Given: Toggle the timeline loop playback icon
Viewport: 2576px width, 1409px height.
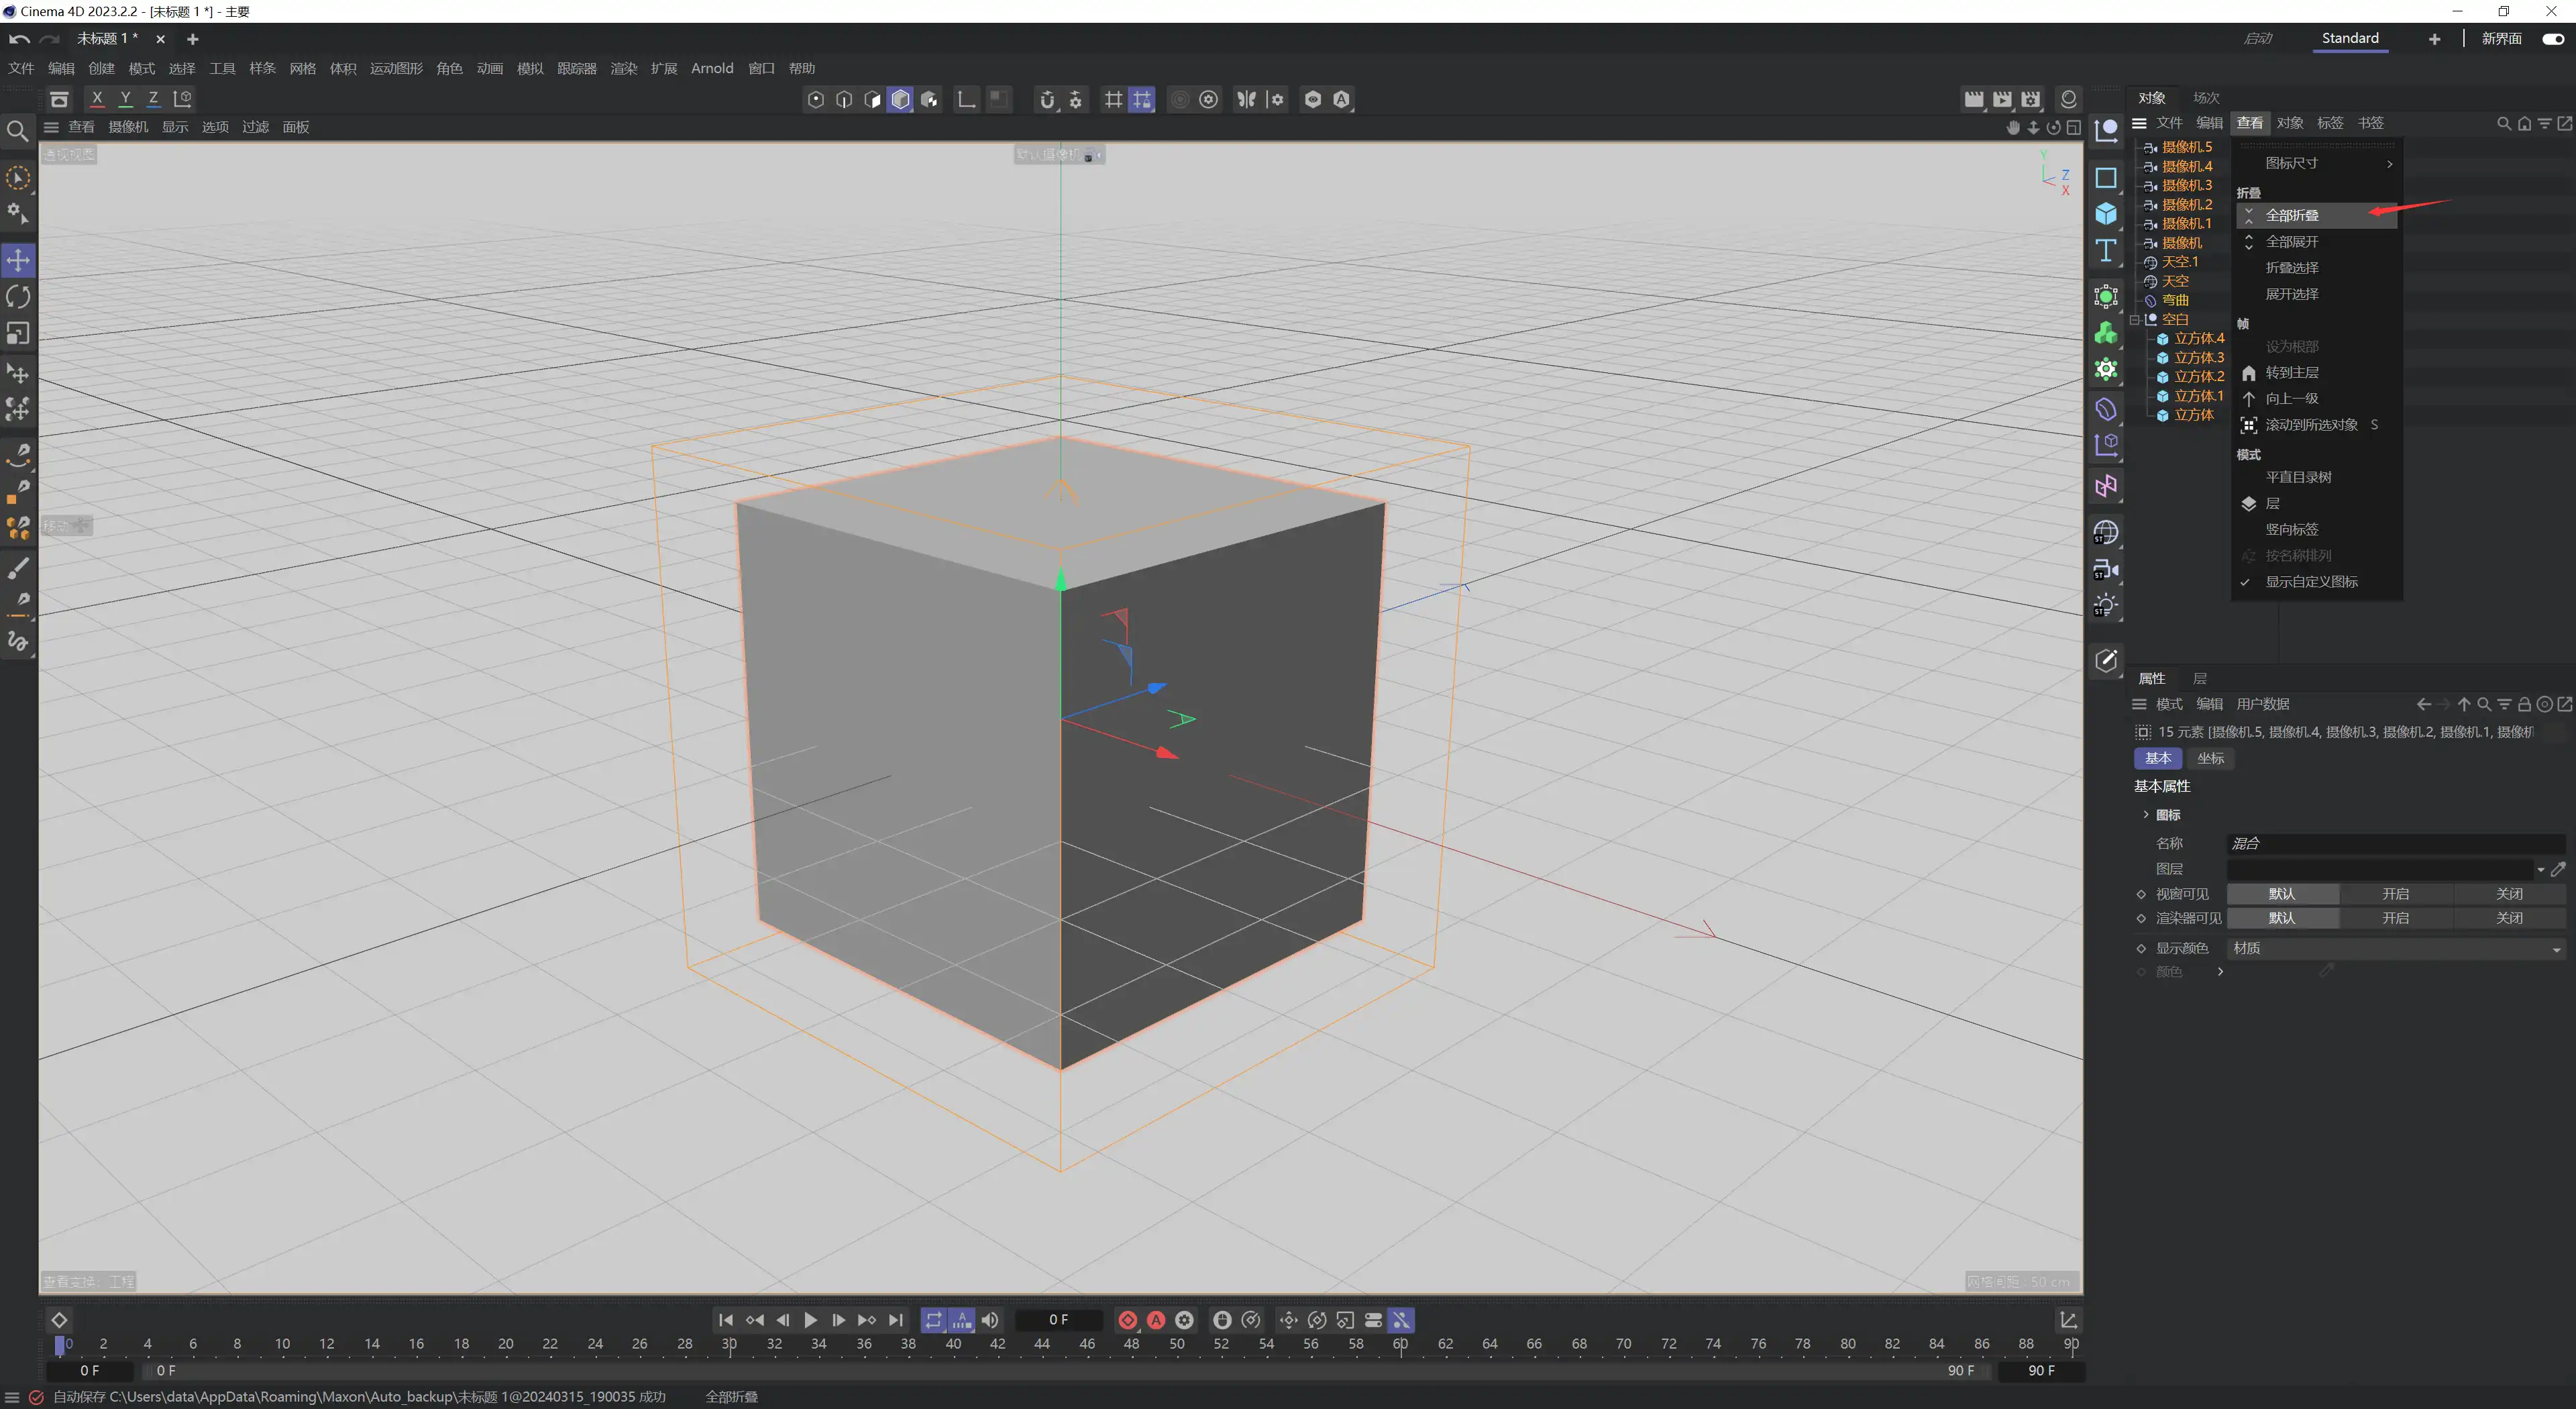Looking at the screenshot, I should [933, 1320].
